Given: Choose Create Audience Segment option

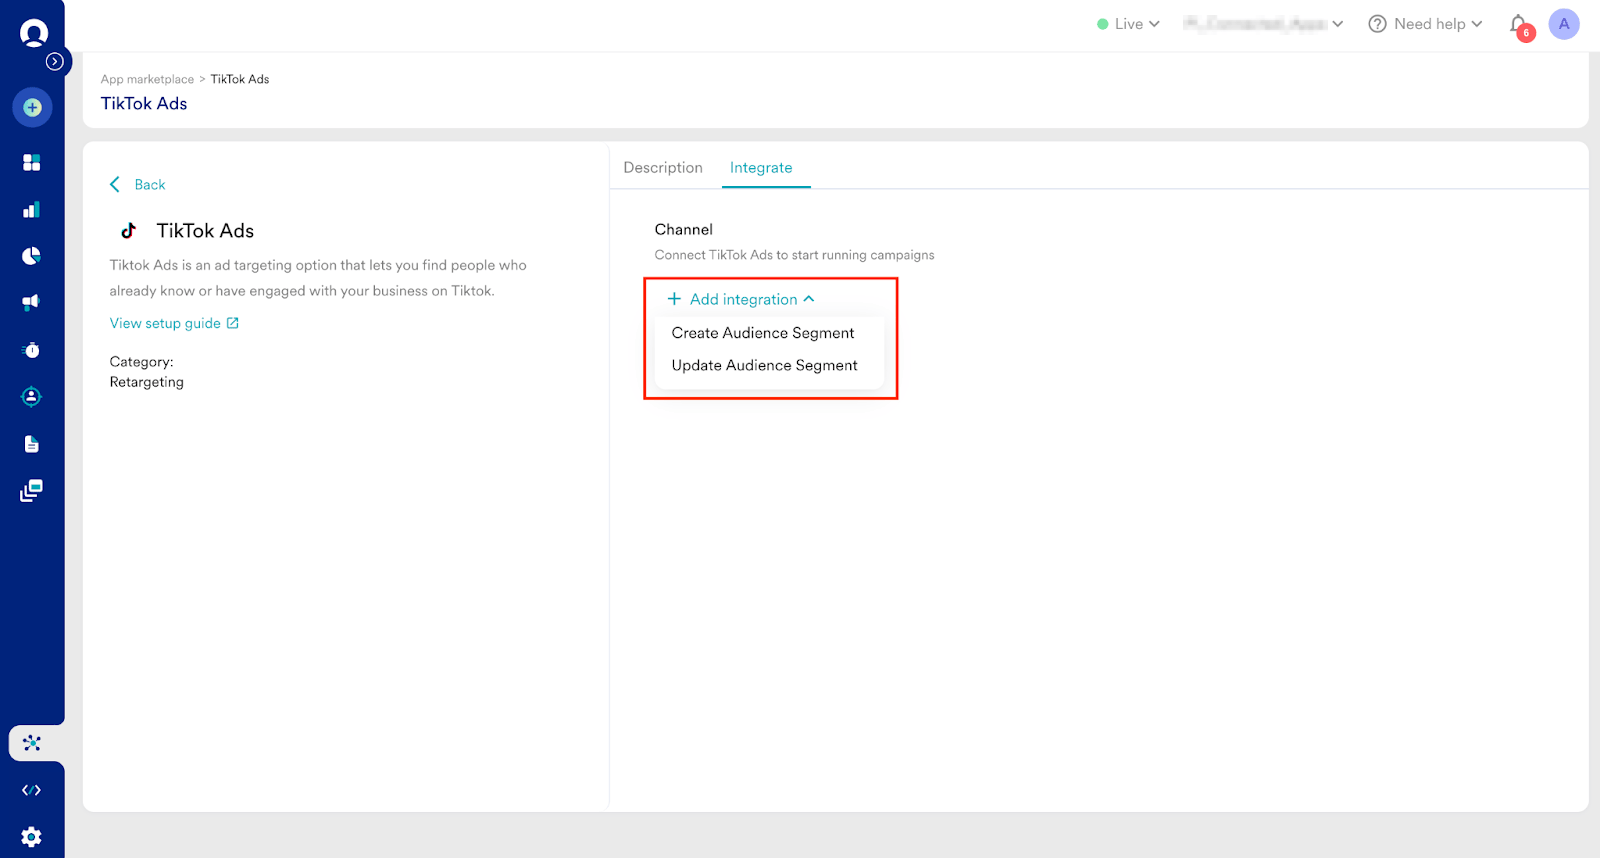Looking at the screenshot, I should click(x=763, y=333).
